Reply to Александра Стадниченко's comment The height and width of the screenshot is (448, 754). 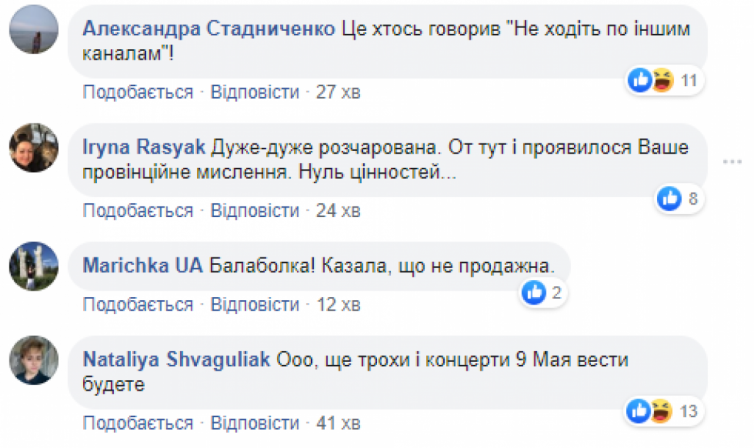tap(254, 93)
